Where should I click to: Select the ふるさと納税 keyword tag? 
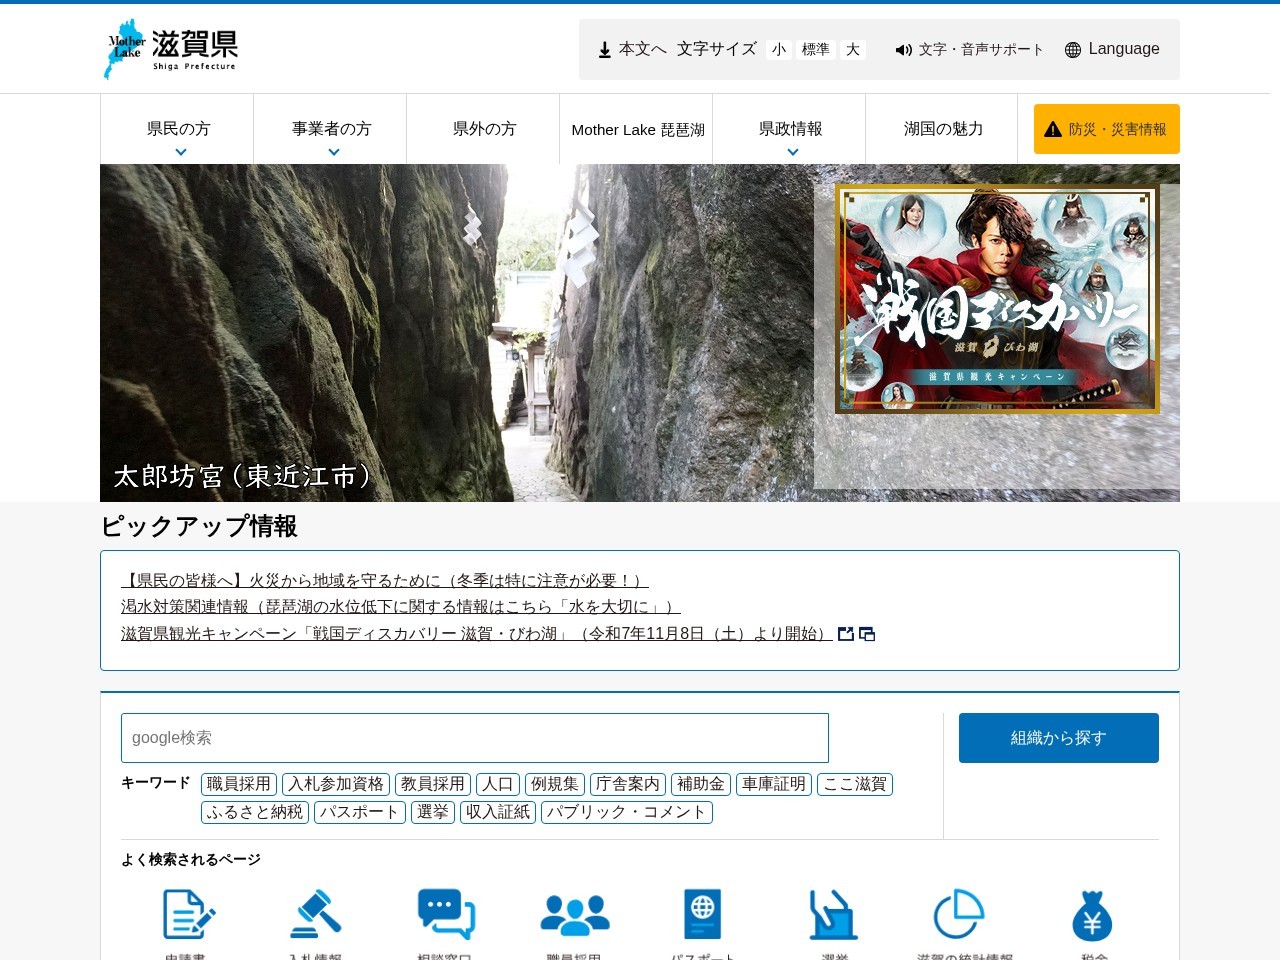coord(255,812)
